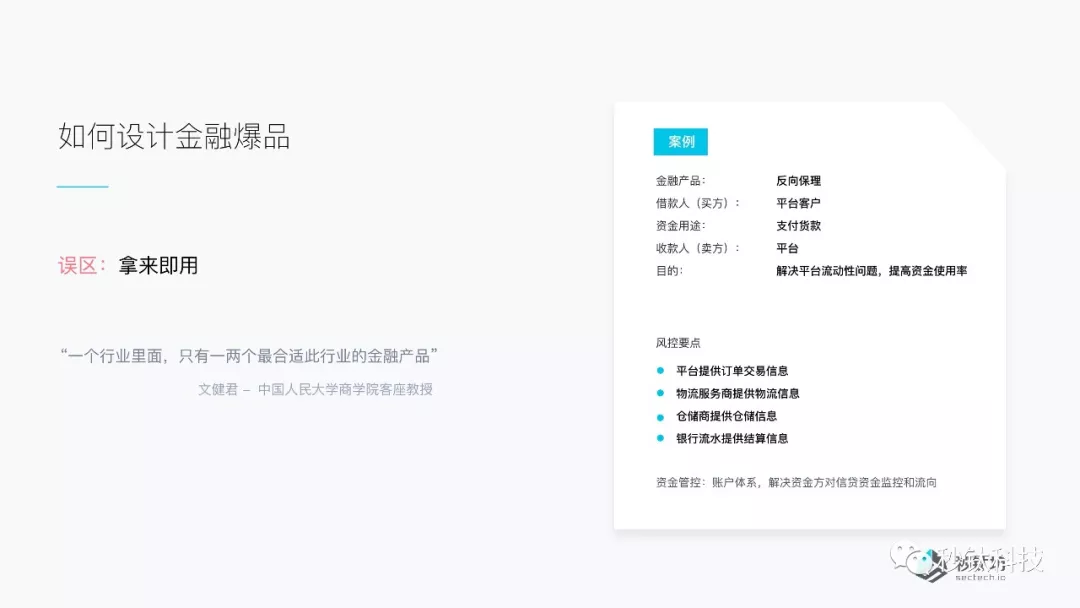Click the 平台客户 borrower value
The image size is (1080, 608).
798,203
